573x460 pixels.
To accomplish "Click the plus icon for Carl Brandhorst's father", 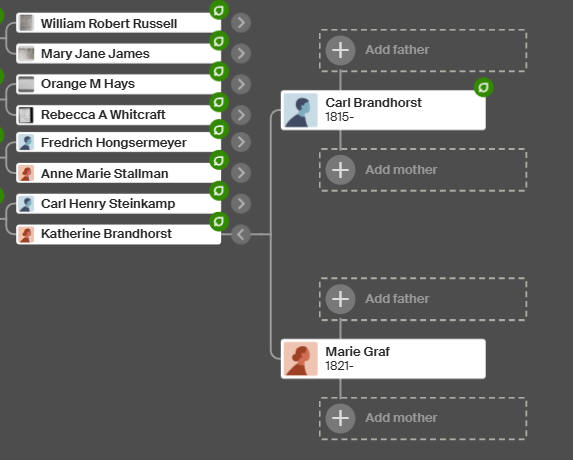I will [340, 50].
